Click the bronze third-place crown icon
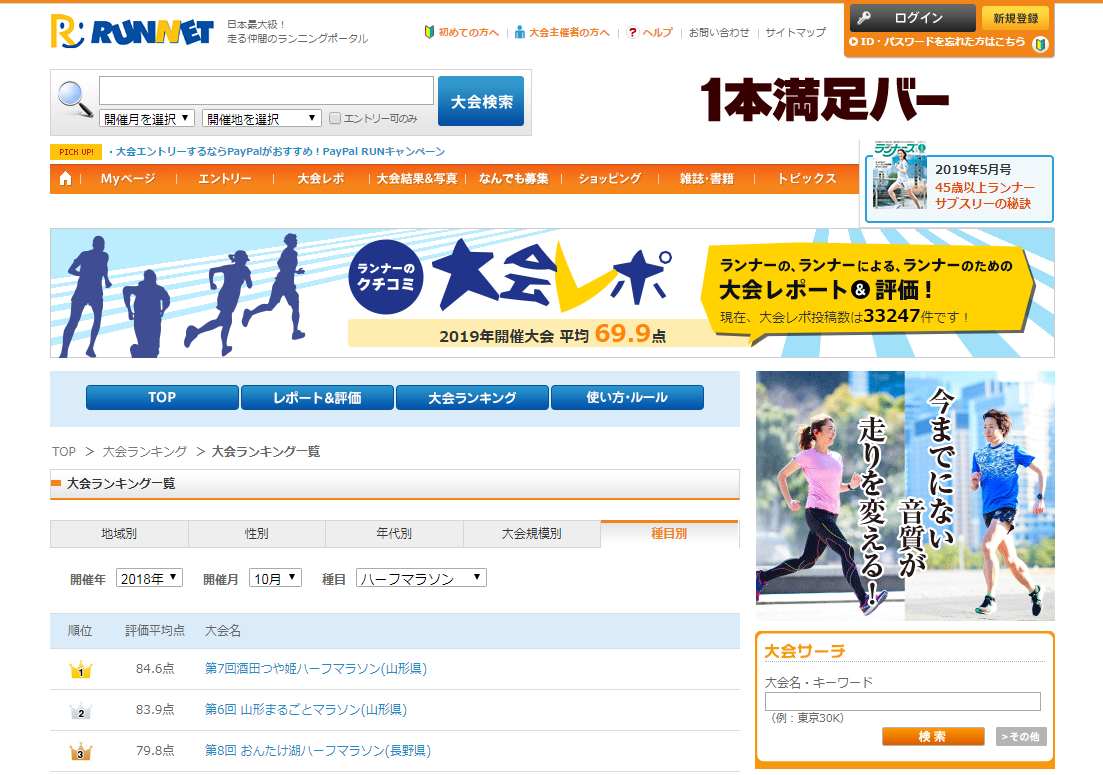This screenshot has height=775, width=1103. pyautogui.click(x=80, y=752)
